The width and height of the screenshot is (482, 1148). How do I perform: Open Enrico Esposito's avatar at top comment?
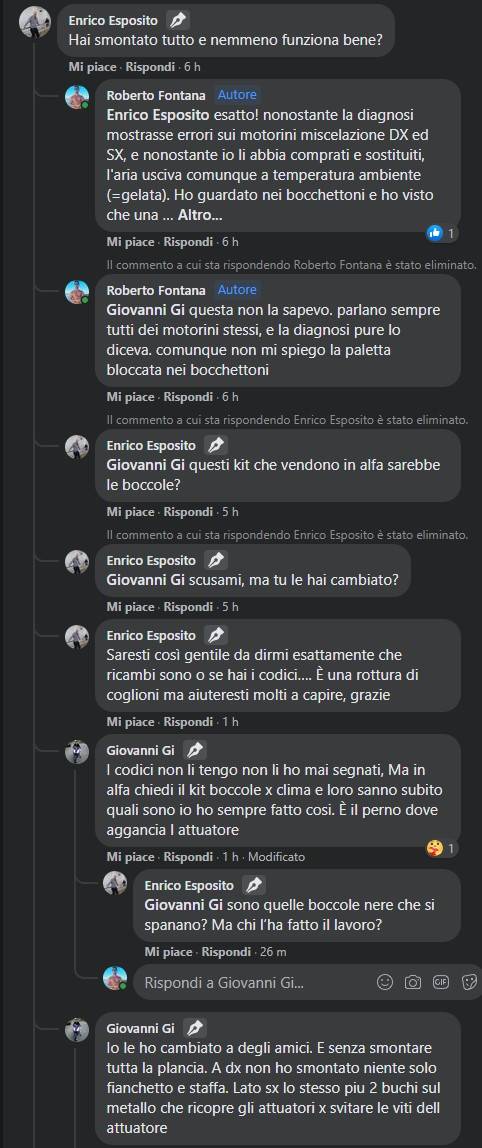pyautogui.click(x=34, y=24)
